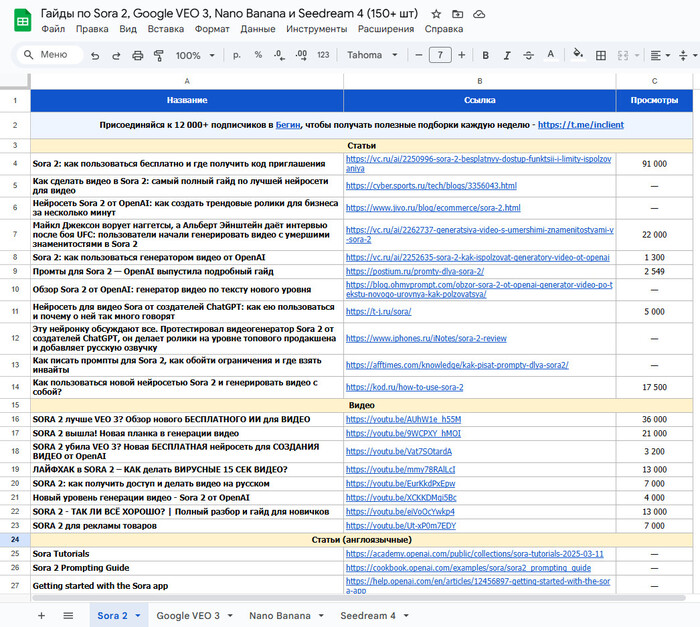Toggle italic formatting
Screen dimensions: 700x627
coord(507,55)
